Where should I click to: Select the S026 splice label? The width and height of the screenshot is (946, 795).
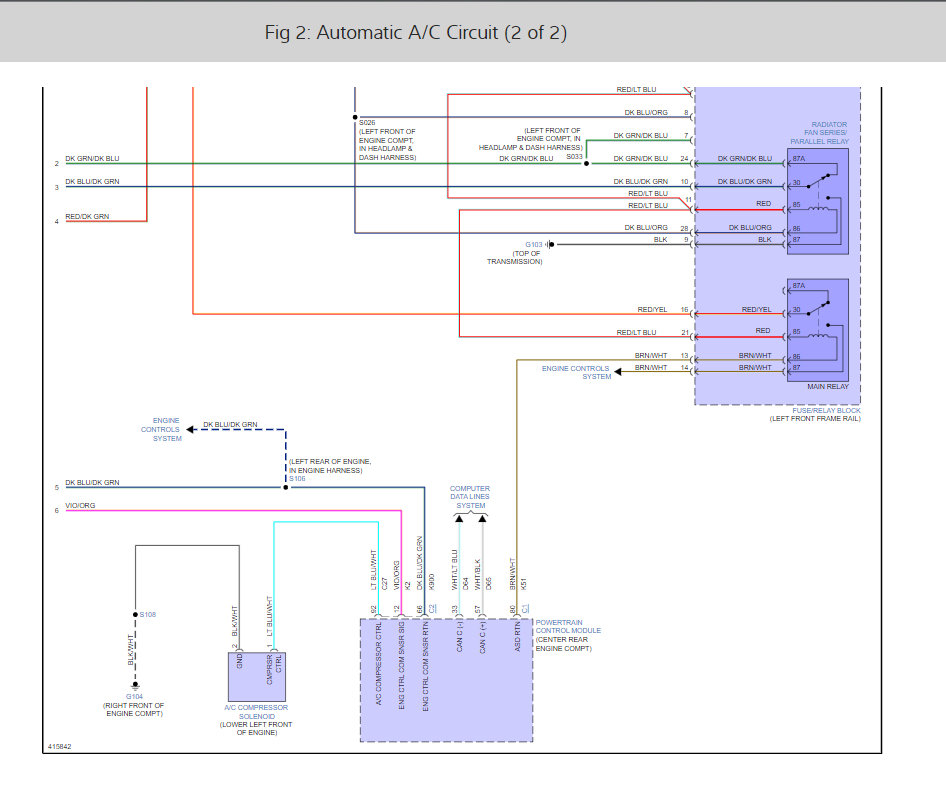tap(367, 122)
